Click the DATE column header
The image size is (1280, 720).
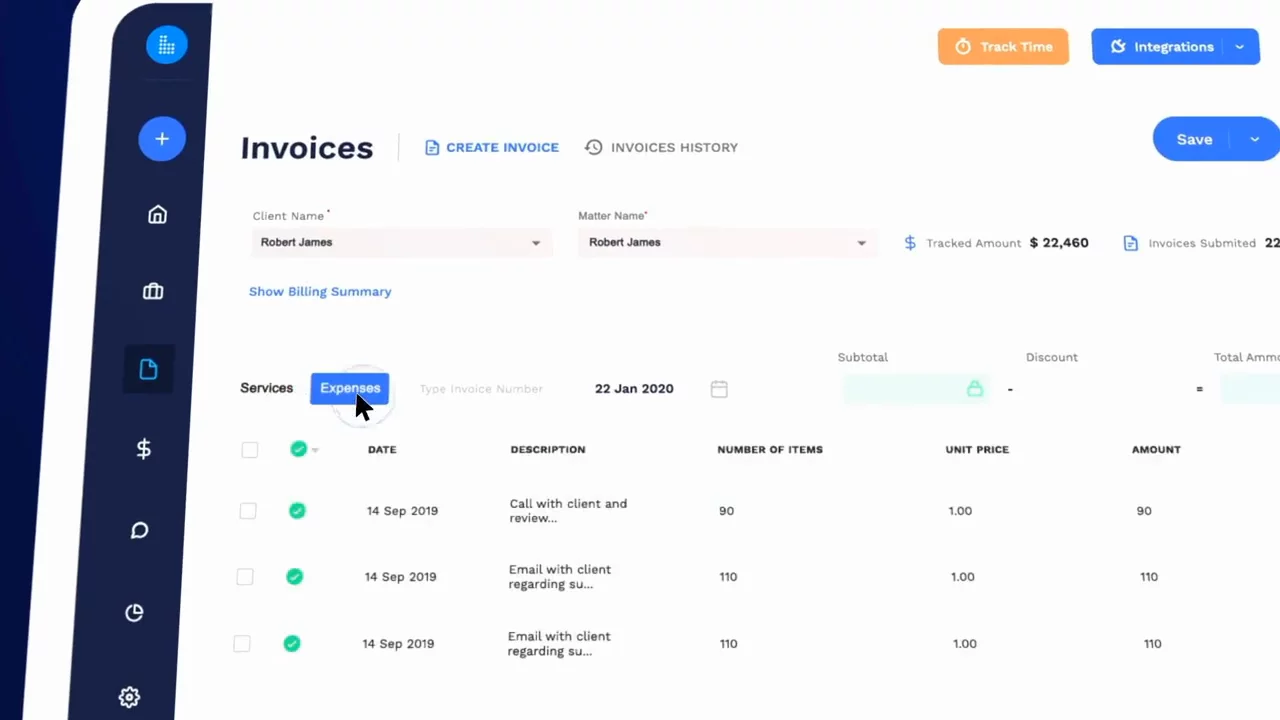[x=382, y=450]
